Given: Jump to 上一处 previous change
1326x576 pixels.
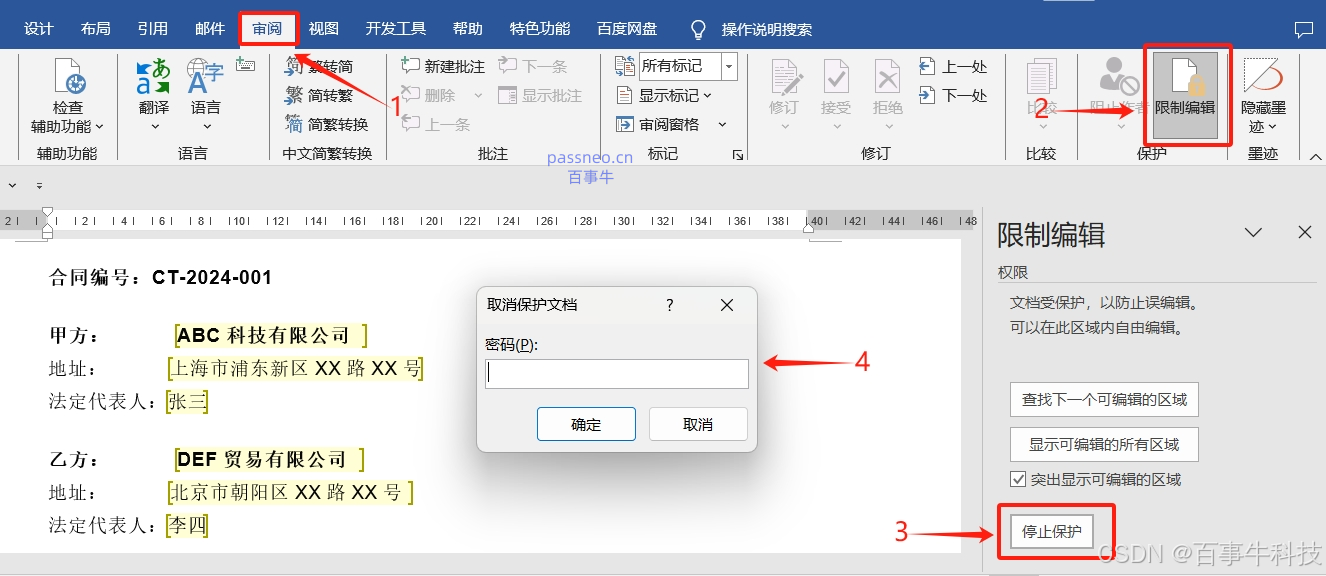Looking at the screenshot, I should pos(953,66).
